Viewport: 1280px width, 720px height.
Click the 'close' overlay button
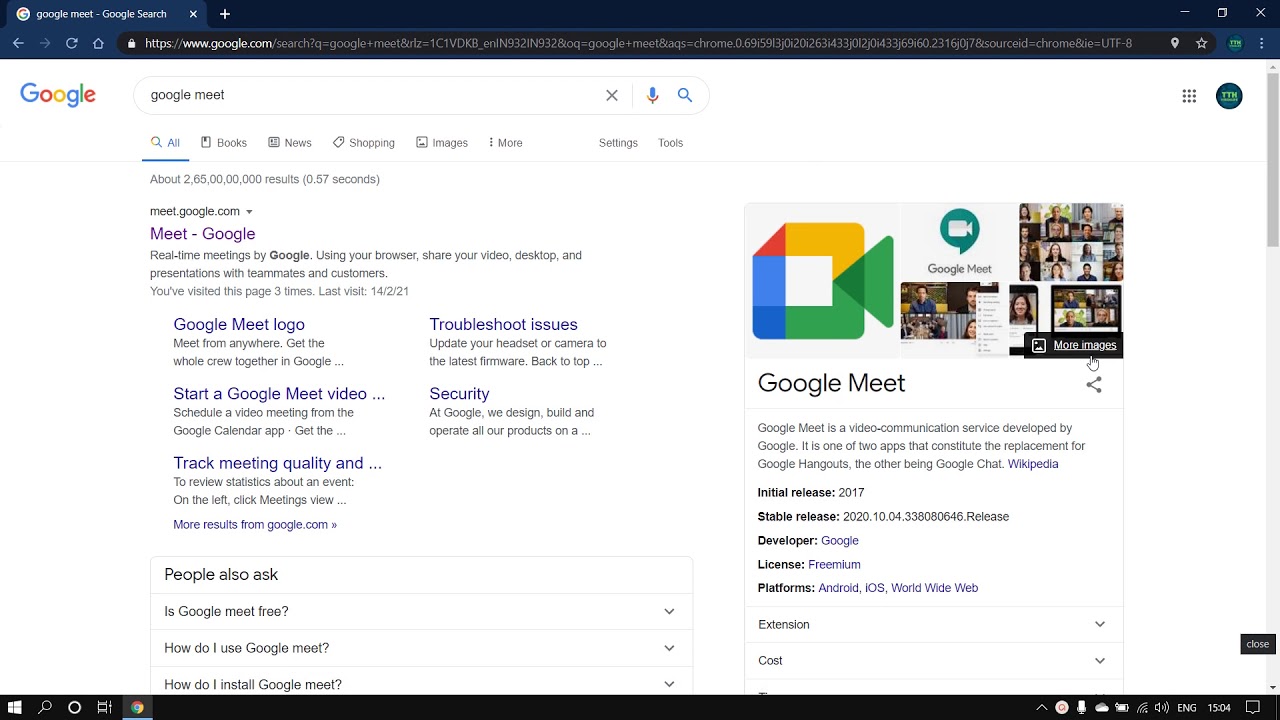1257,644
